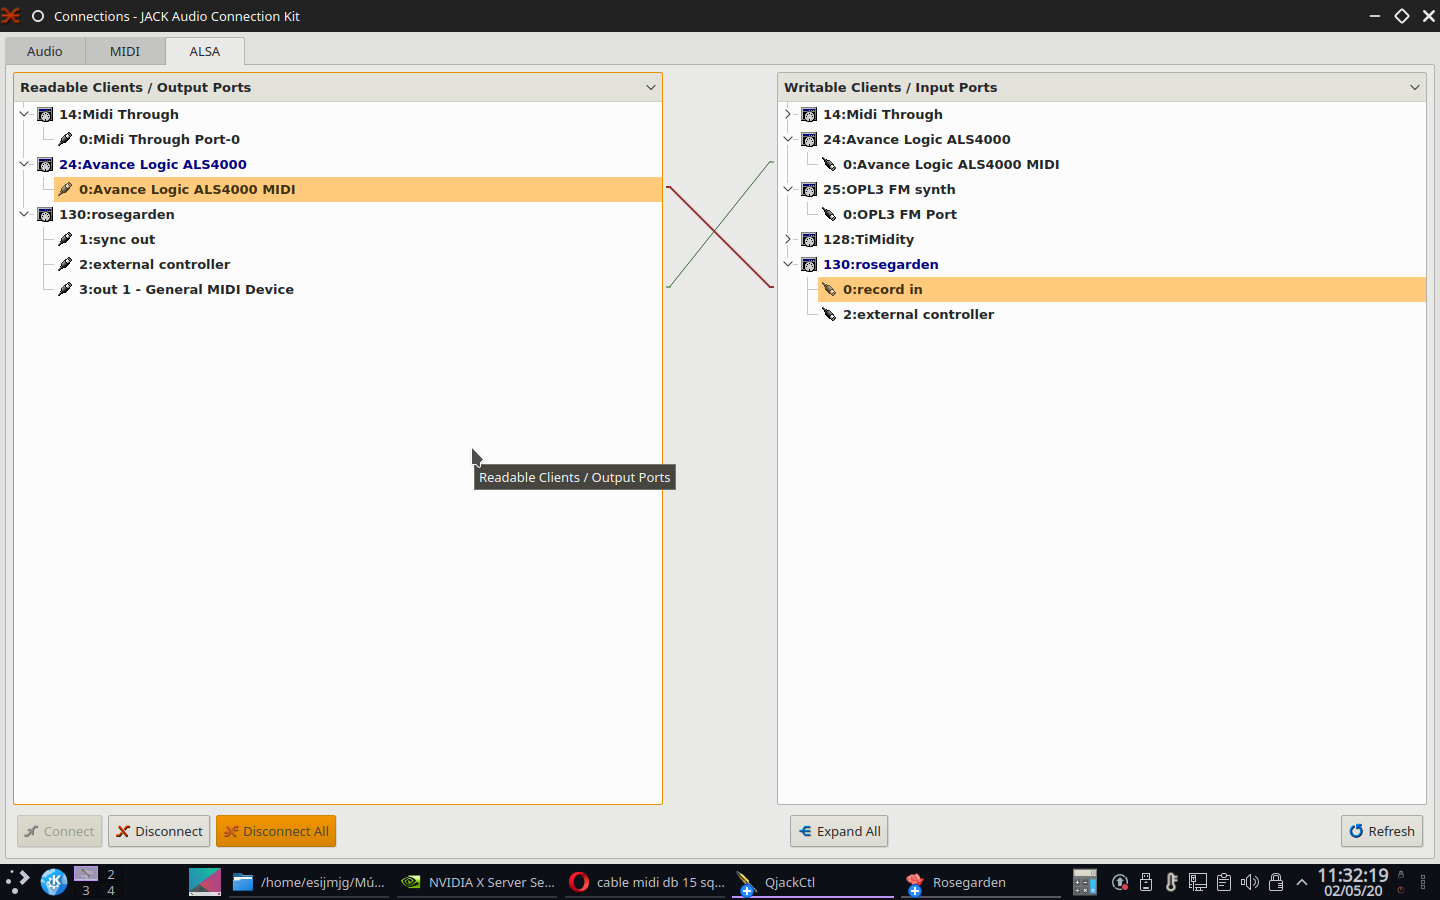Viewport: 1440px width, 900px height.
Task: Click plug icon of output 2:external controller
Action: (65, 264)
